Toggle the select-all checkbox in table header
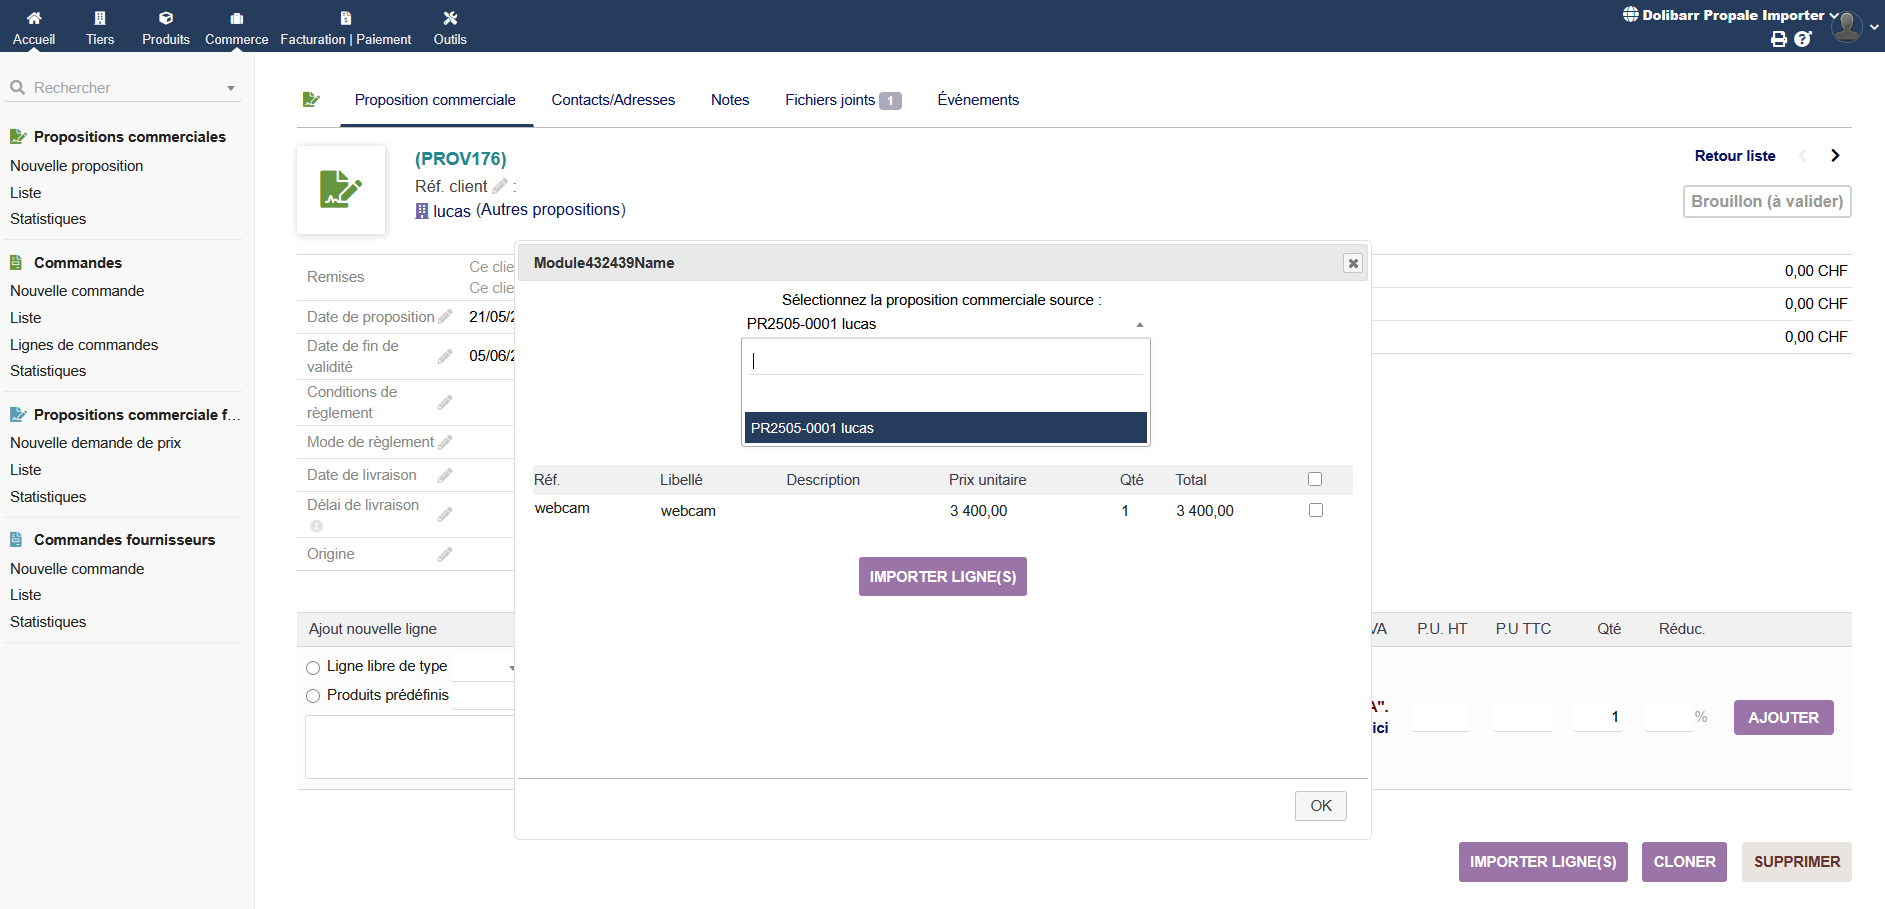Viewport: 1885px width, 909px height. (1315, 479)
